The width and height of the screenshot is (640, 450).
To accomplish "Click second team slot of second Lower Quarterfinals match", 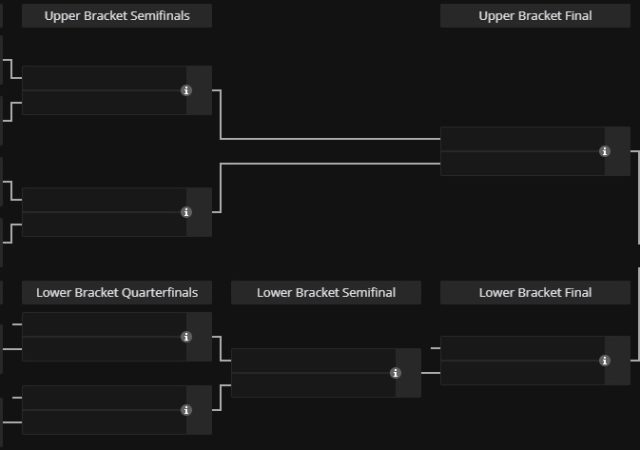I will pos(103,422).
